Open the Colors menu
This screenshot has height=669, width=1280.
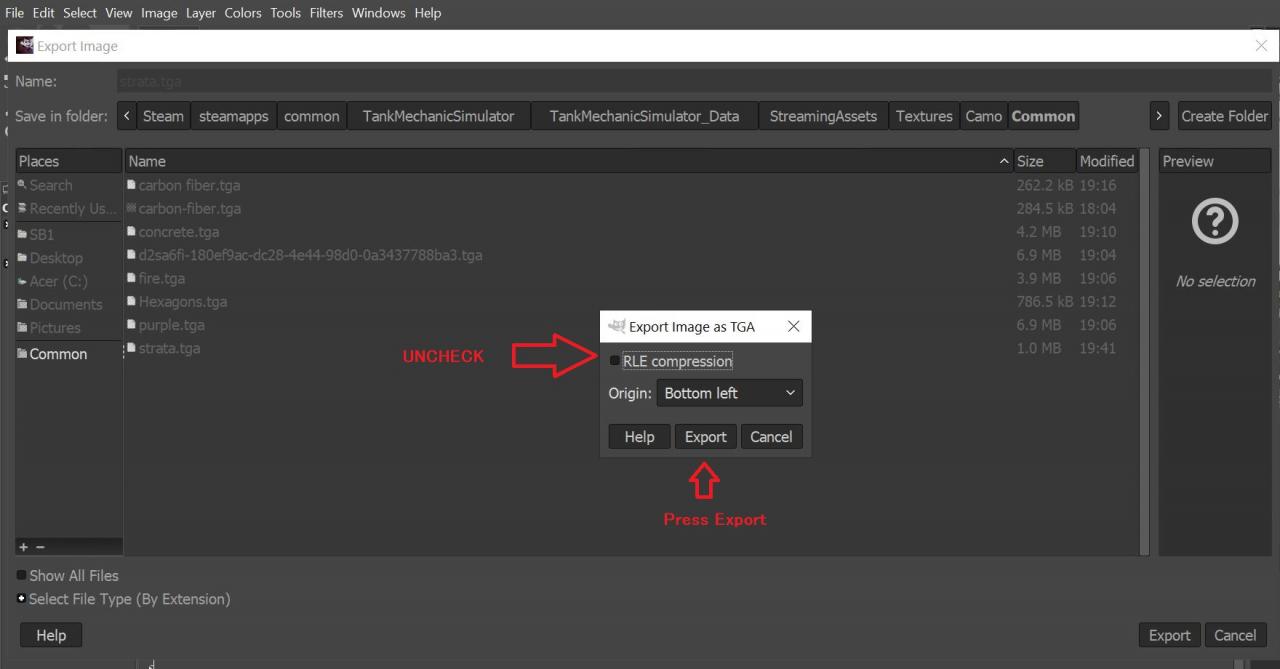click(242, 13)
